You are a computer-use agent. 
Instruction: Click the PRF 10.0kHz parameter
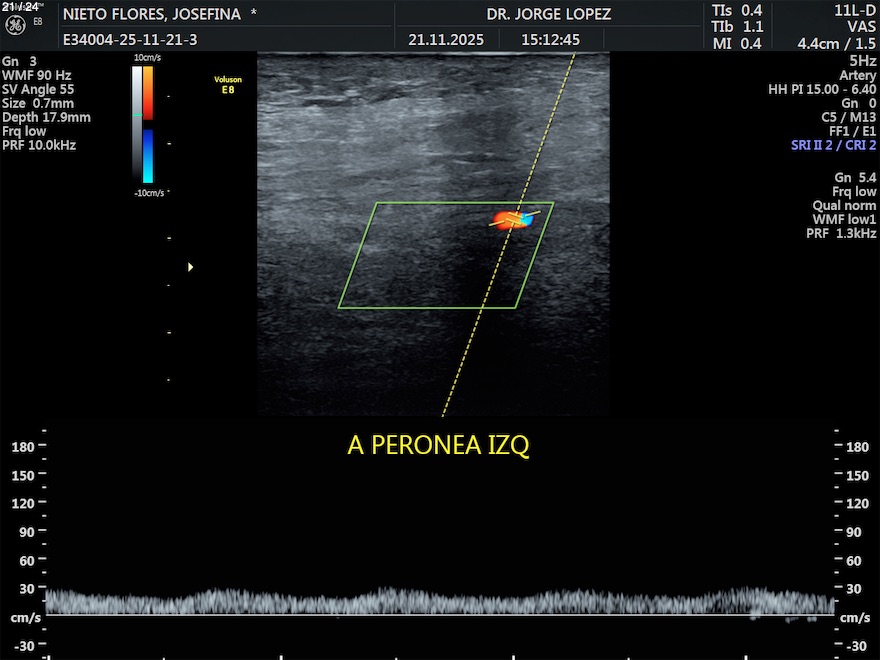click(39, 145)
